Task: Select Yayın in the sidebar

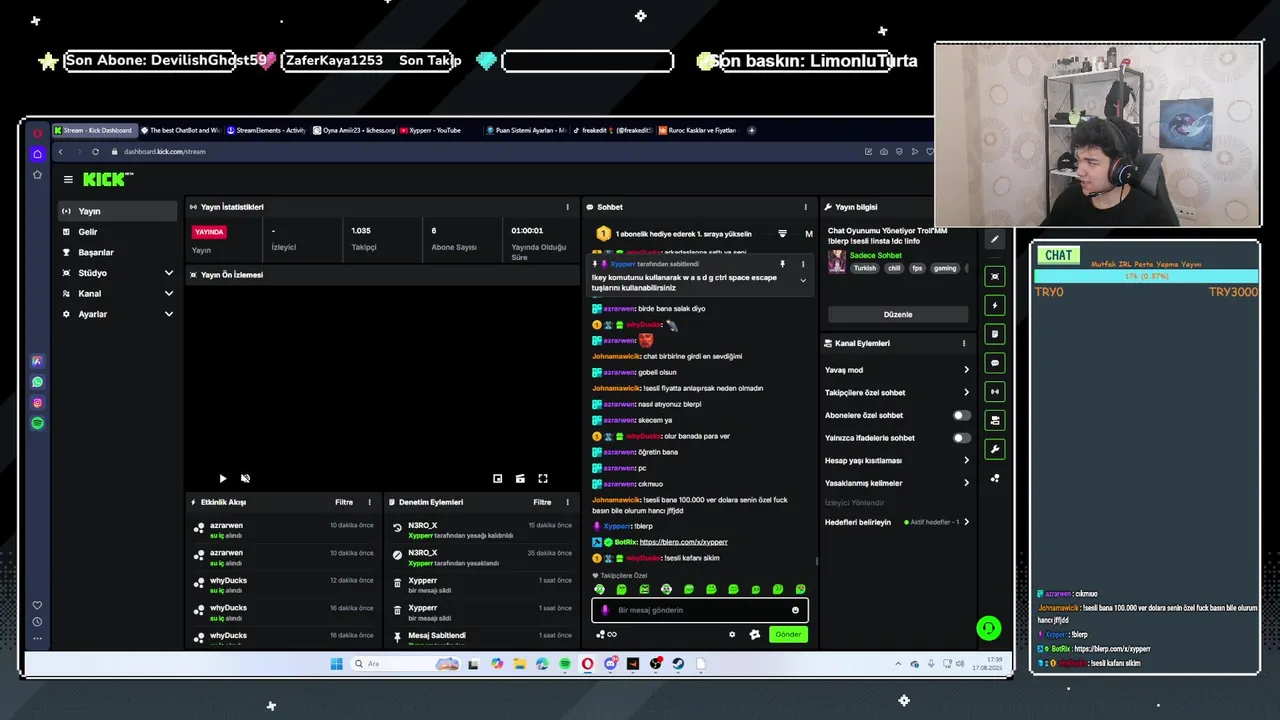Action: pos(117,211)
